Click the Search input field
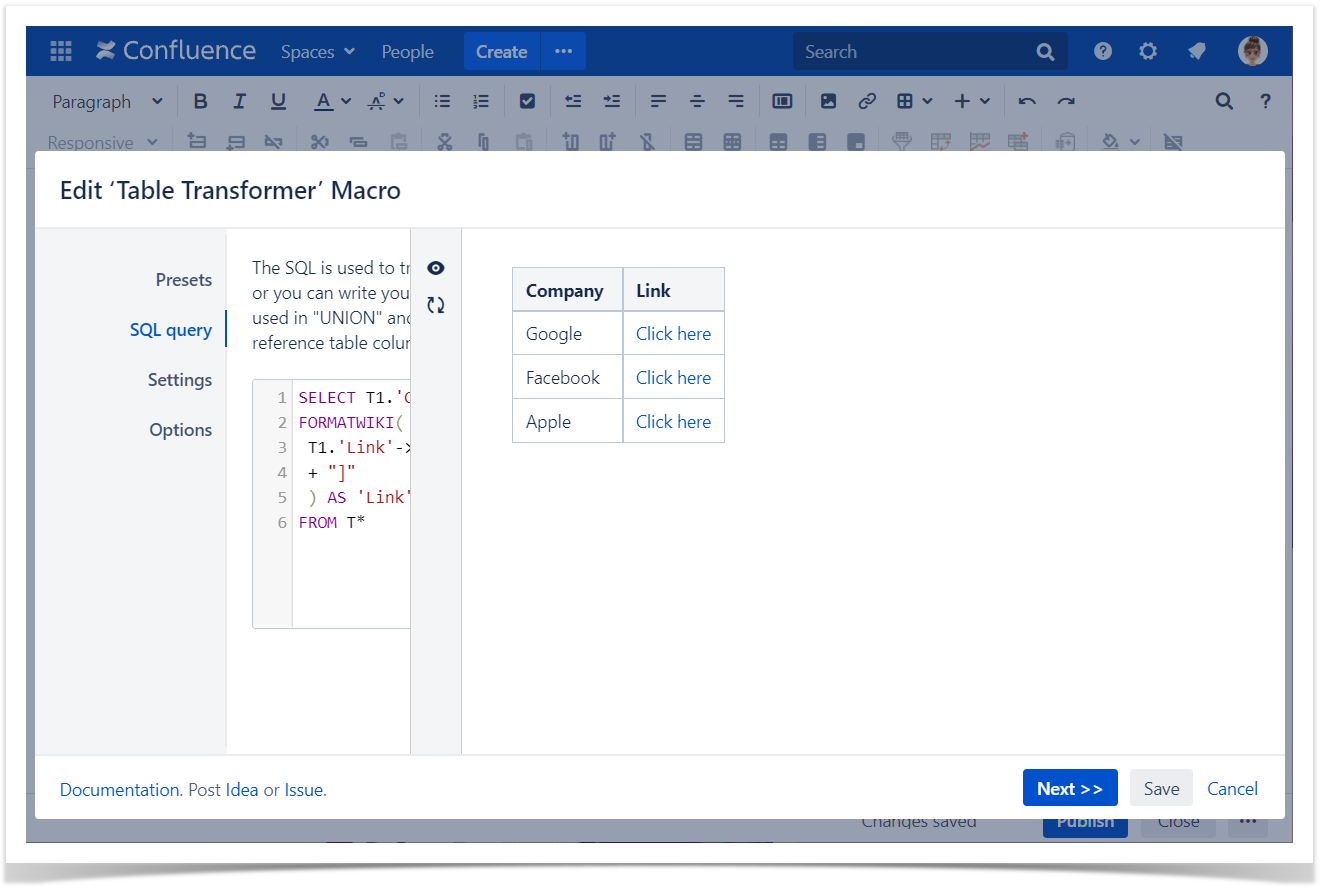The height and width of the screenshot is (892, 1327). pyautogui.click(x=915, y=52)
